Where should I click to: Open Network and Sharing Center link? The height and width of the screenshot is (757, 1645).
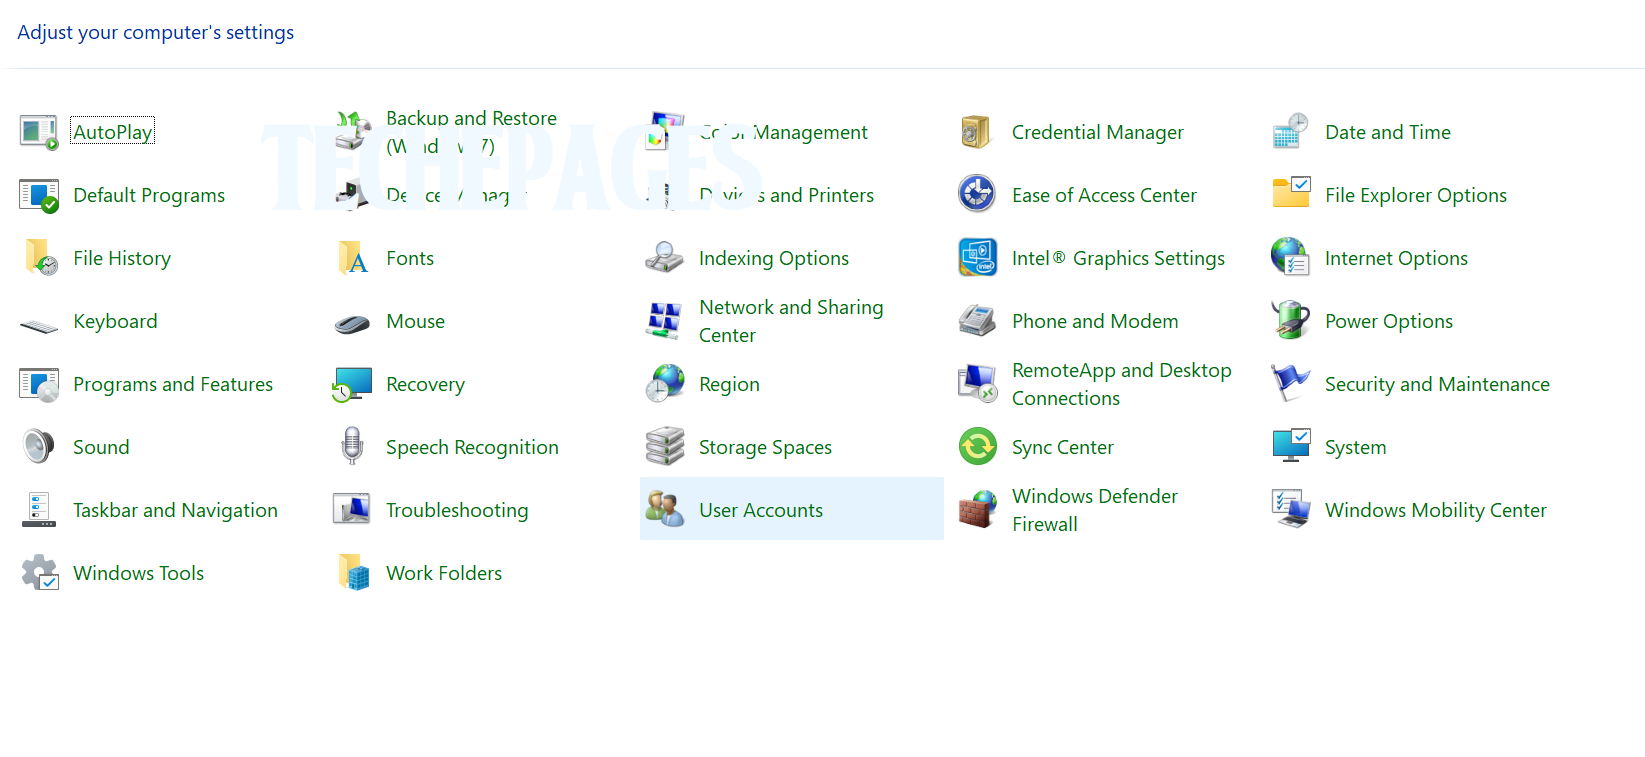coord(791,321)
